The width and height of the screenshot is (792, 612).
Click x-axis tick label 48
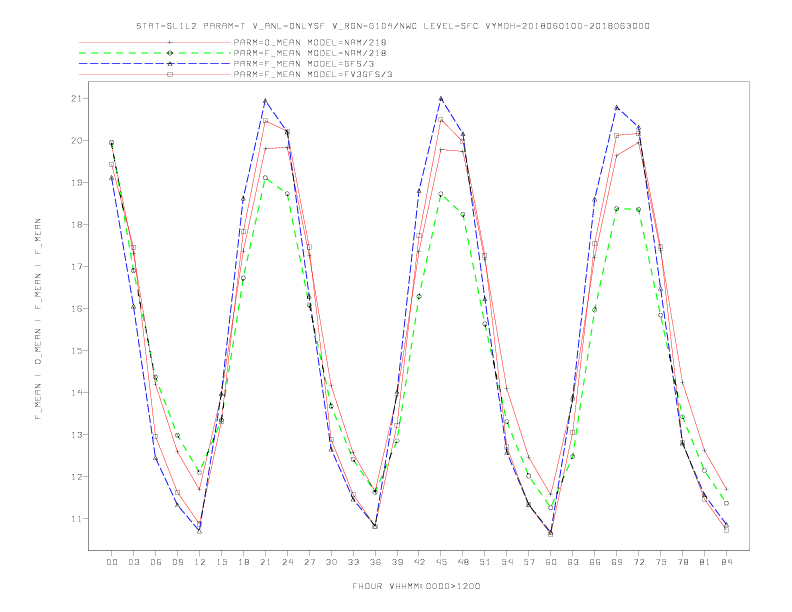463,562
